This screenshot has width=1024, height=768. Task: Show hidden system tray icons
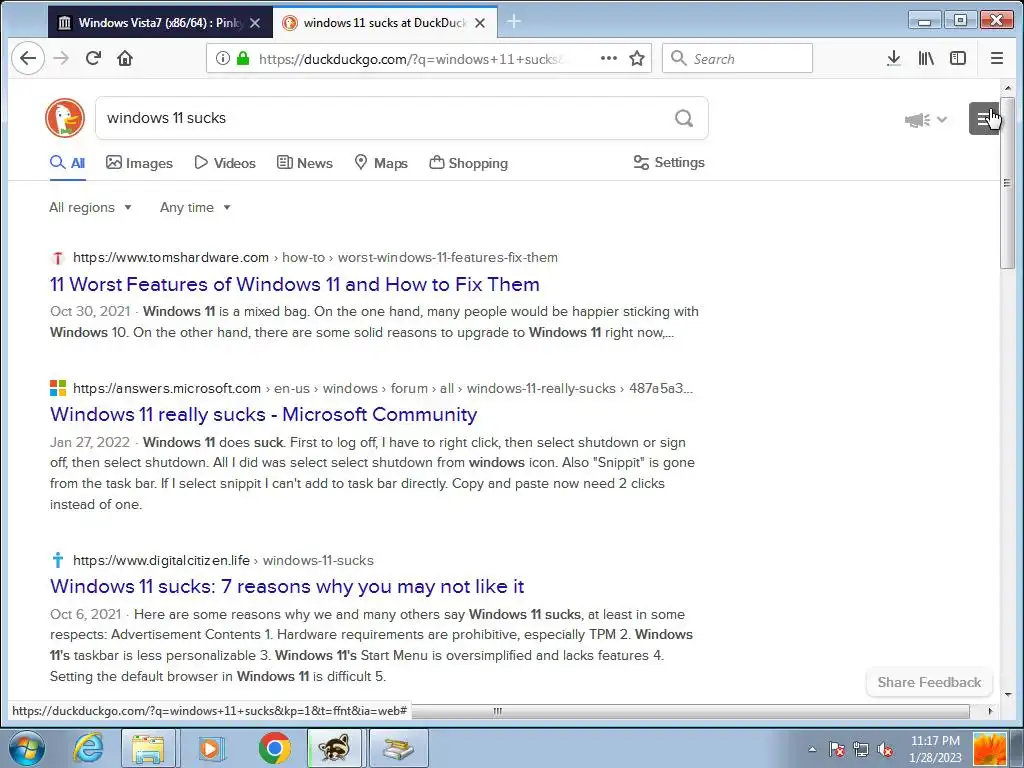click(x=812, y=750)
